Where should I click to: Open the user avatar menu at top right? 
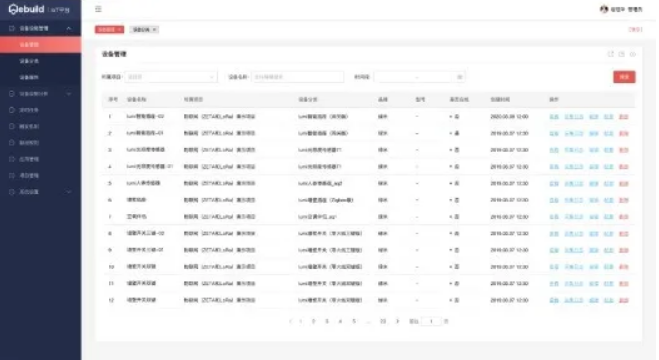pyautogui.click(x=604, y=9)
